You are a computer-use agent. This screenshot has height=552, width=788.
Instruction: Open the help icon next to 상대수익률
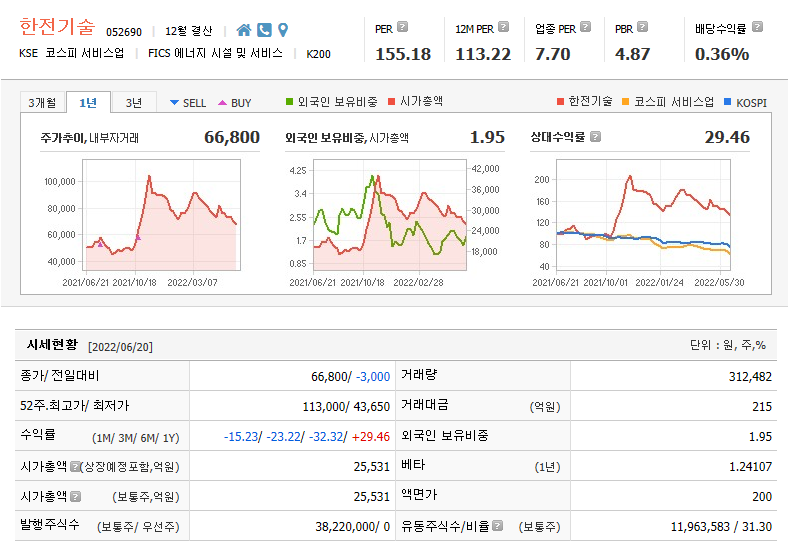[596, 137]
